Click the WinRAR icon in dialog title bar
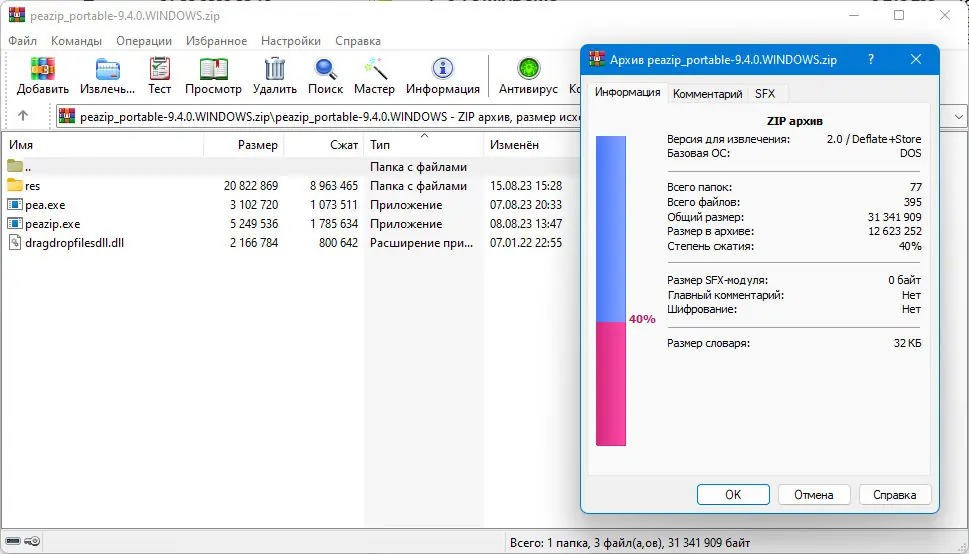The height and width of the screenshot is (554, 969). 597,59
